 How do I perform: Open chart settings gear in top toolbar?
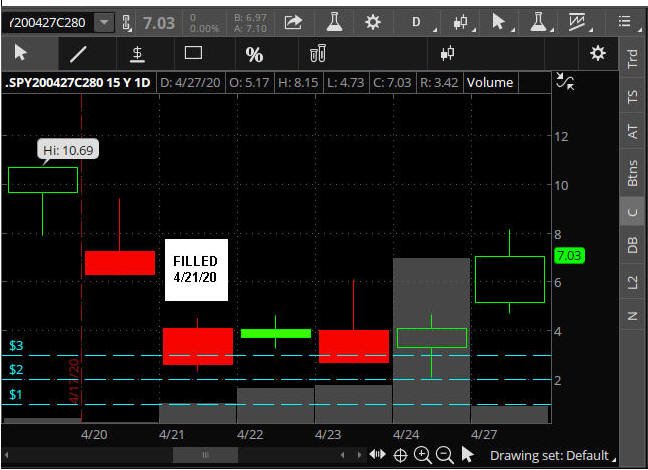[373, 22]
